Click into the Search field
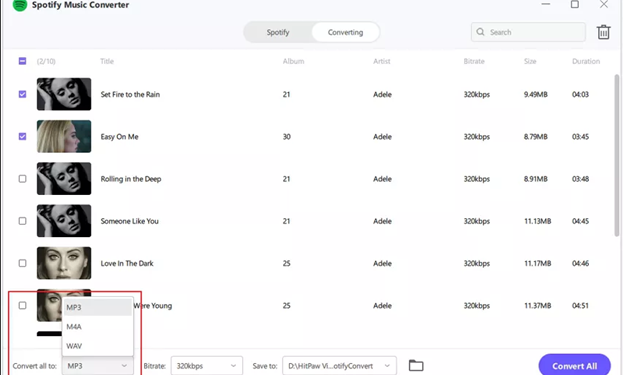 pos(528,32)
